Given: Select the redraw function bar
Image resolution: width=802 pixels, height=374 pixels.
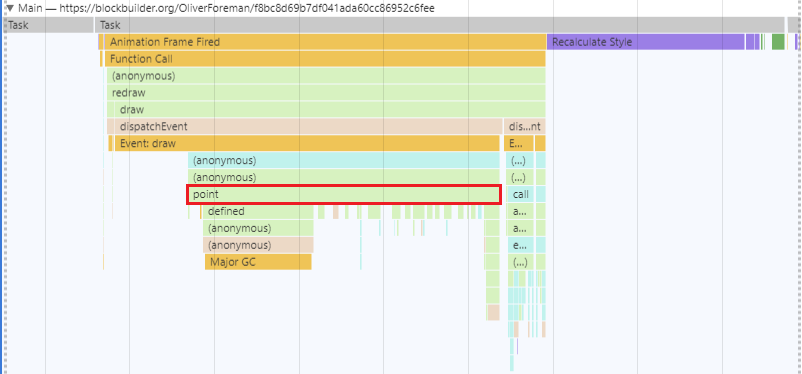Looking at the screenshot, I should 326,93.
